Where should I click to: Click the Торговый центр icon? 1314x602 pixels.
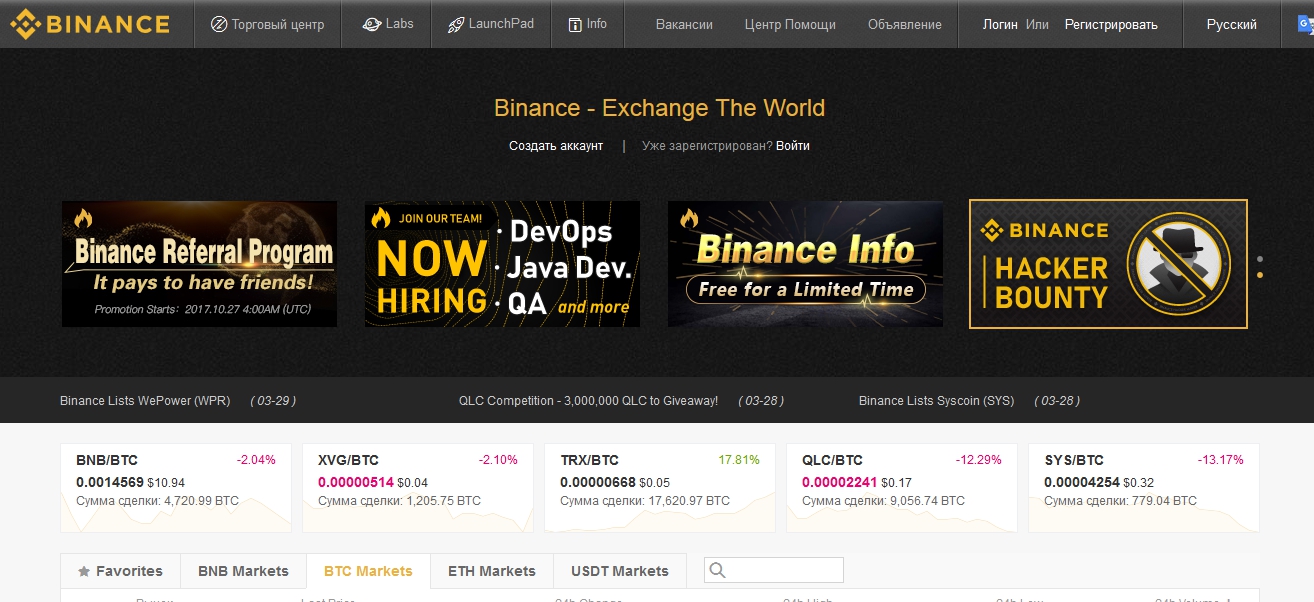point(219,24)
